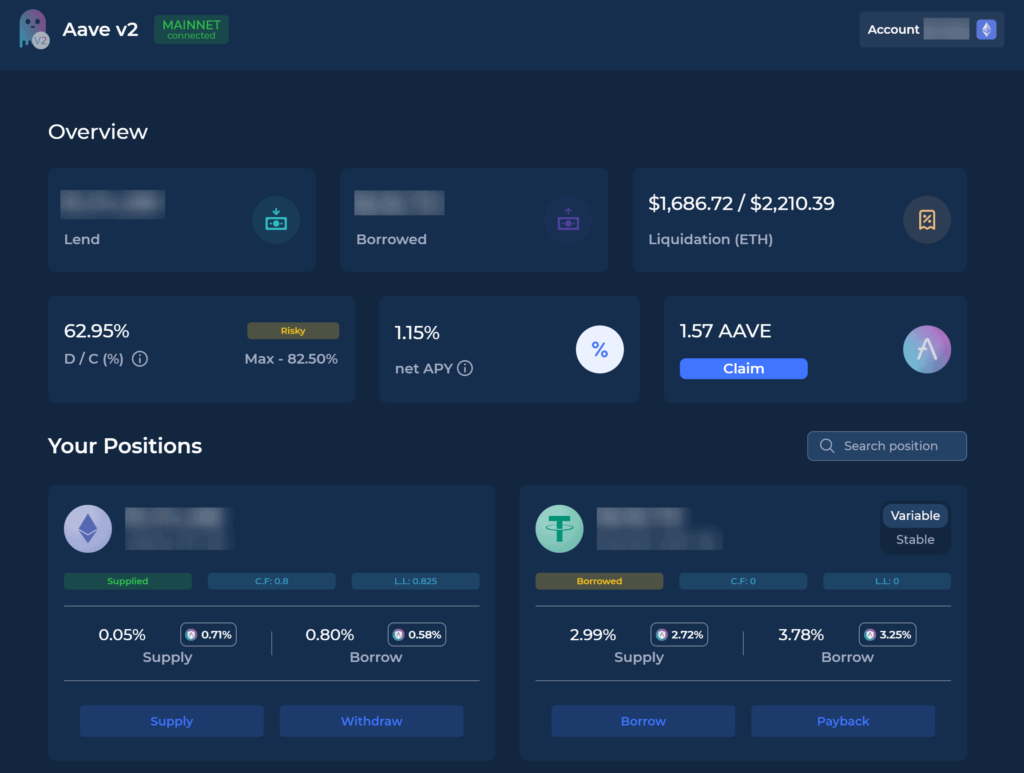This screenshot has width=1024, height=773.
Task: Click the 3.78% borrow rate
Action: tap(801, 635)
